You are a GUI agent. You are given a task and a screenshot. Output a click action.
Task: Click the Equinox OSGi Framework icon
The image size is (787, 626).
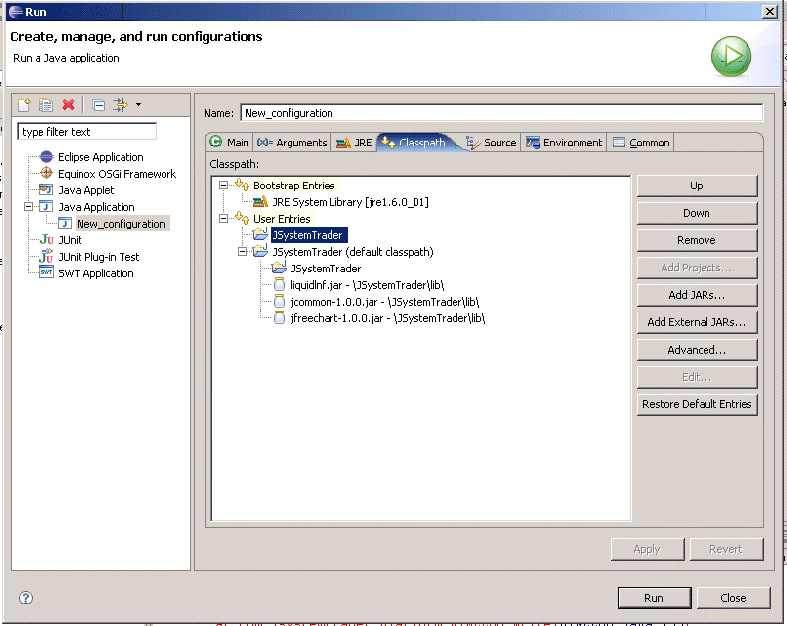click(x=46, y=173)
